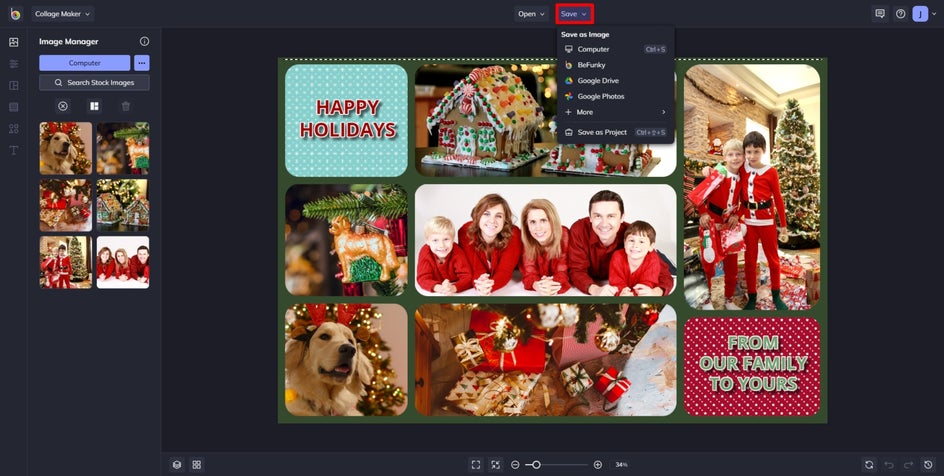Select the dog ornament thumbnail

pos(123,148)
